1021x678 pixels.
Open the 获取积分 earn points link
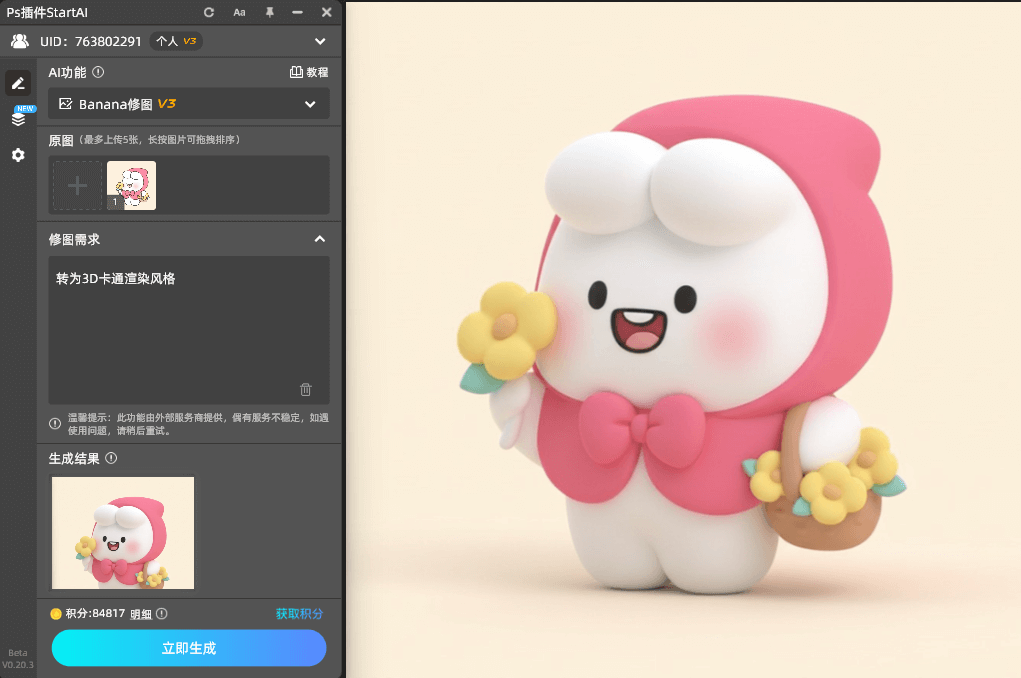click(298, 613)
